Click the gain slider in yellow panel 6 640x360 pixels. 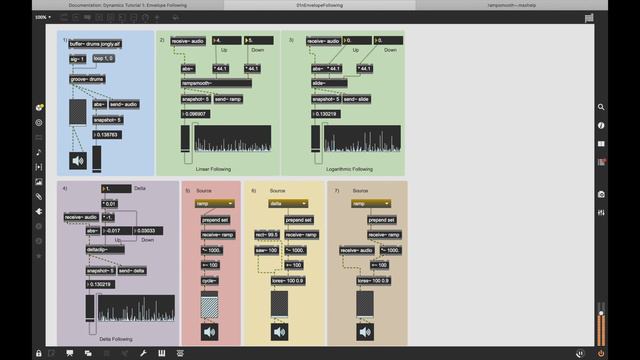280,304
